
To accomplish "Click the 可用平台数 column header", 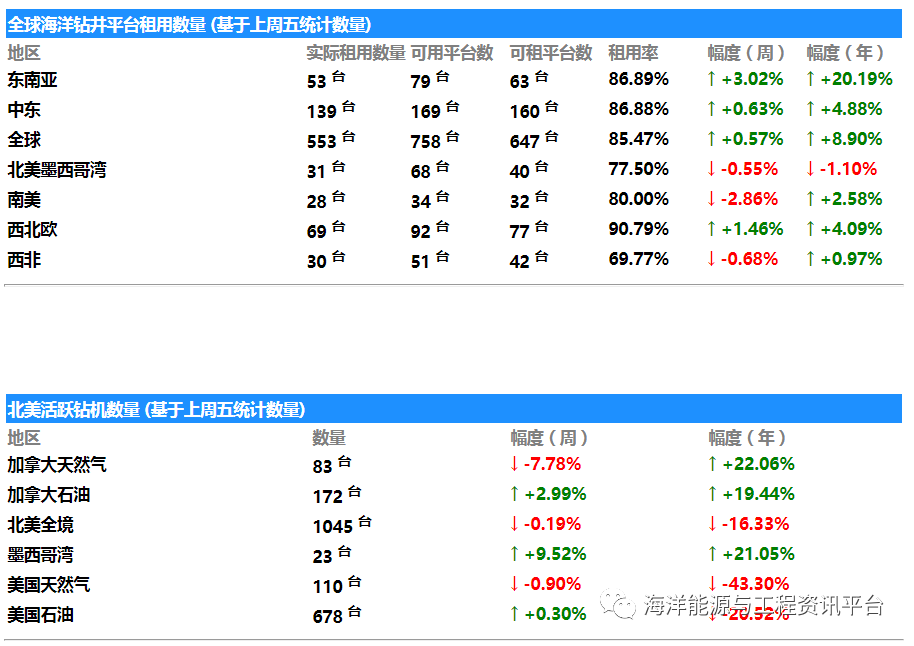I will (452, 53).
